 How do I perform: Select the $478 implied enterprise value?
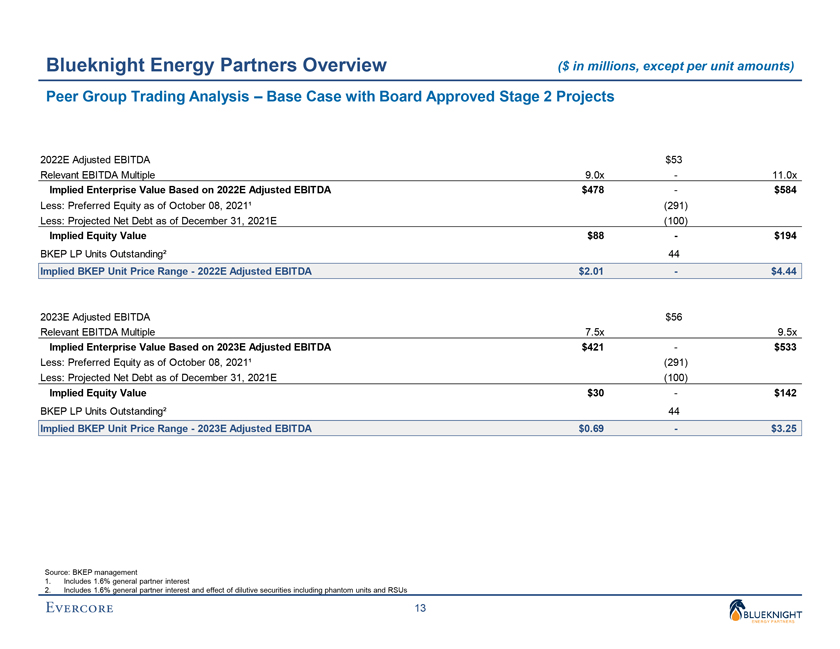592,190
